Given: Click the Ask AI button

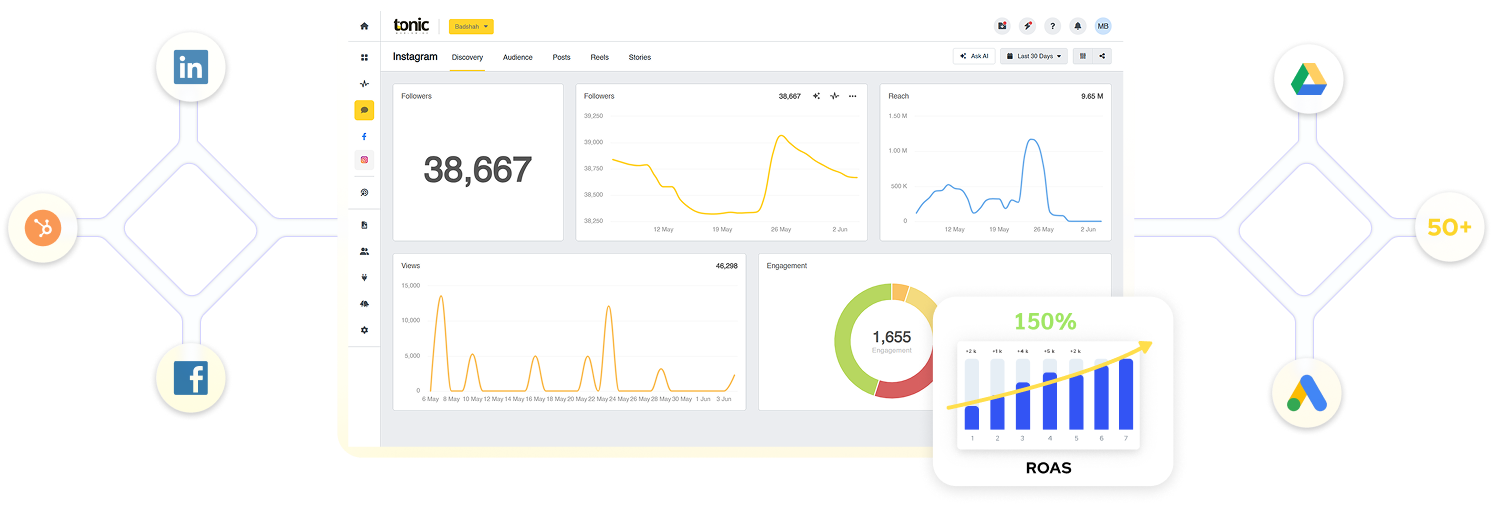Looking at the screenshot, I should click(x=974, y=56).
